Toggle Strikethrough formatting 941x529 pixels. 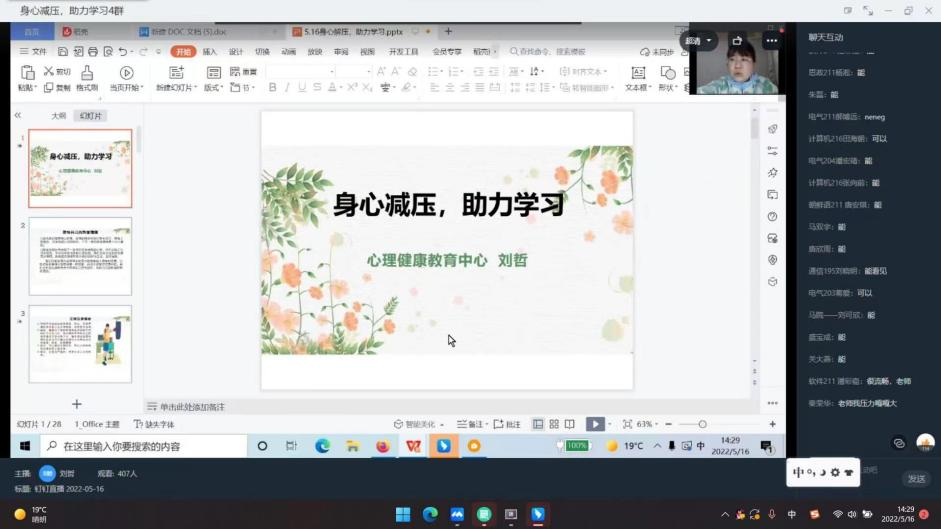pos(317,88)
